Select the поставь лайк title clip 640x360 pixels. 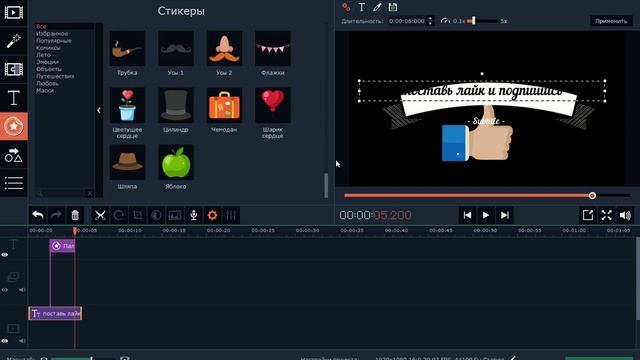click(55, 313)
